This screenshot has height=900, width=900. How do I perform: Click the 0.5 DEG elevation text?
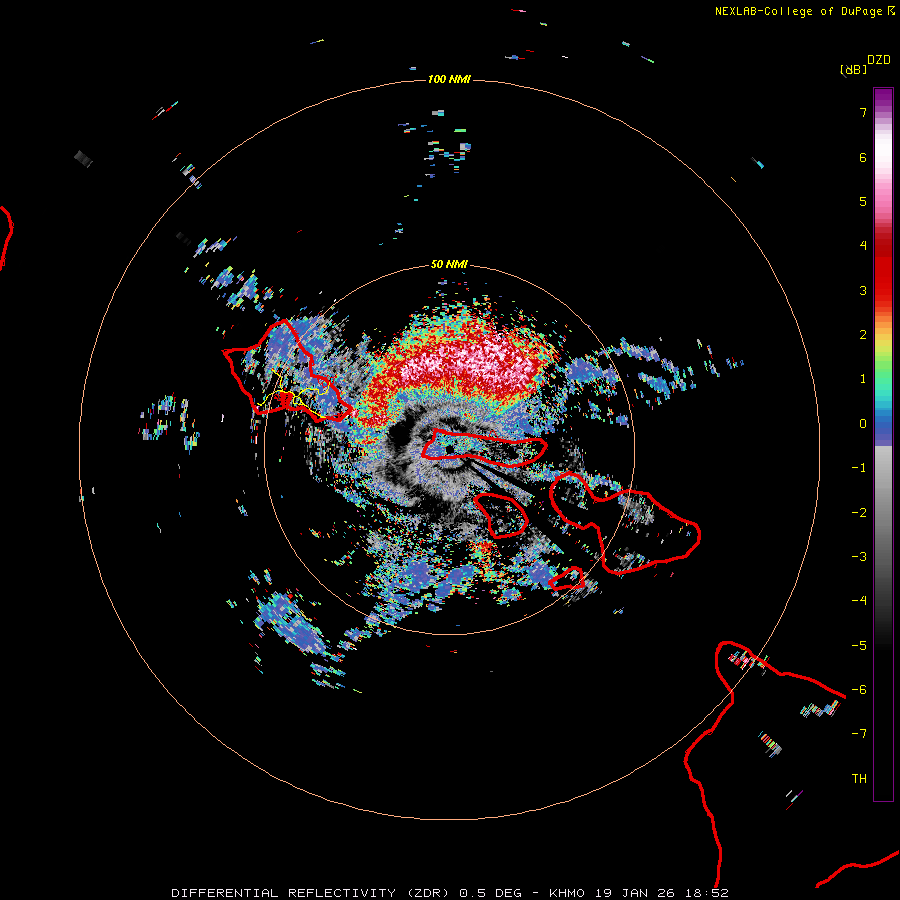491,893
